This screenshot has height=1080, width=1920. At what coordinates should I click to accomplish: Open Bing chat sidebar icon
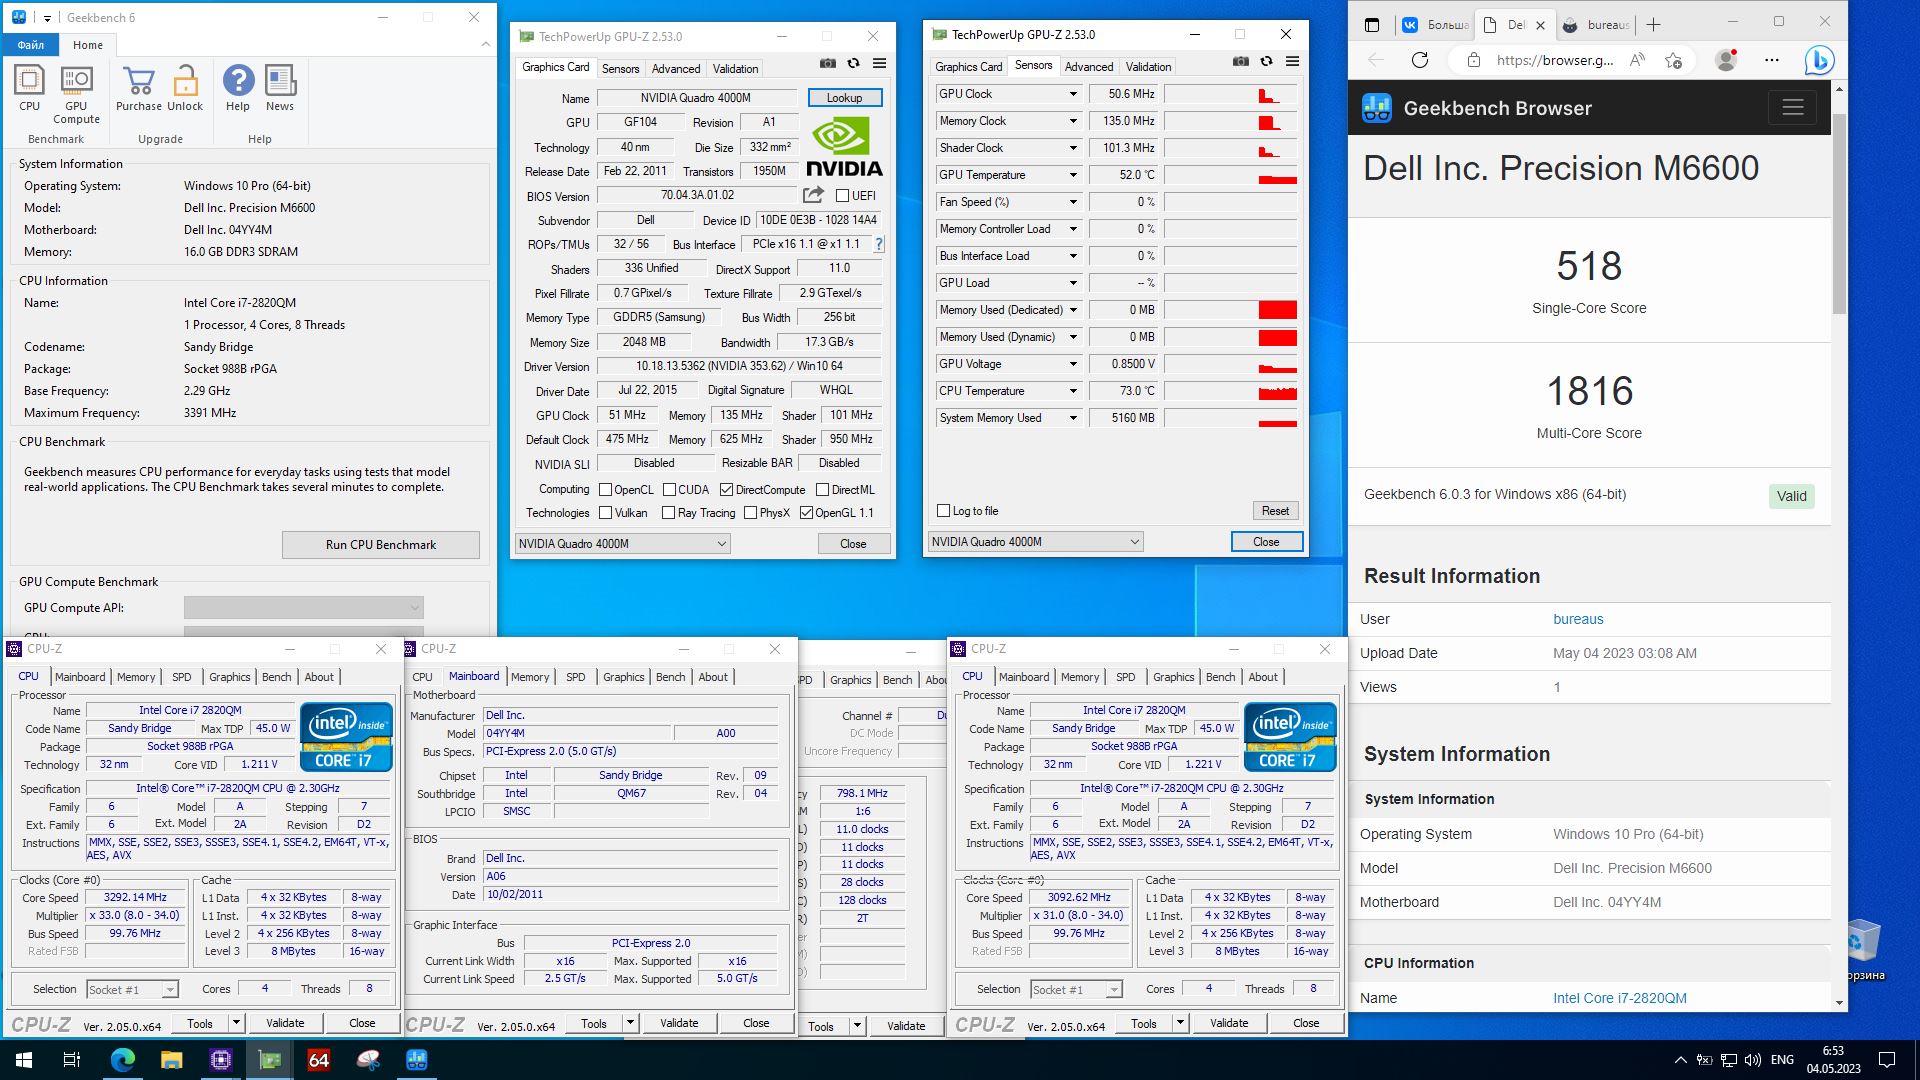[1819, 60]
